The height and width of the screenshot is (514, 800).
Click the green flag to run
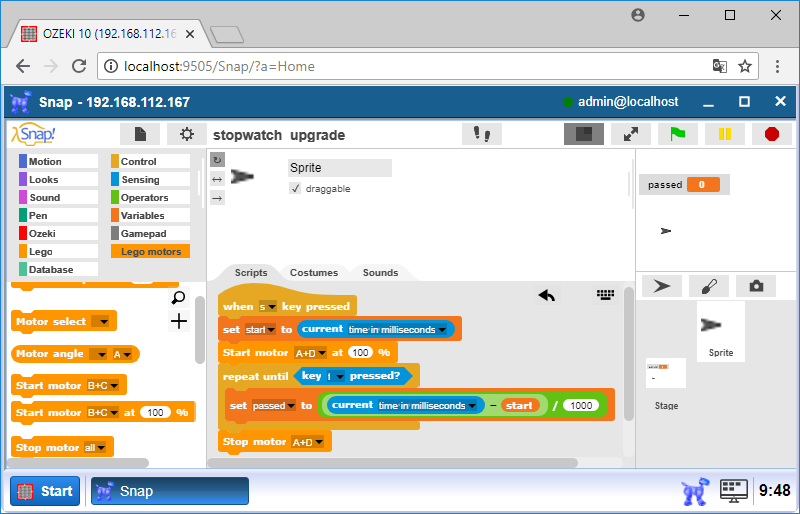[678, 134]
